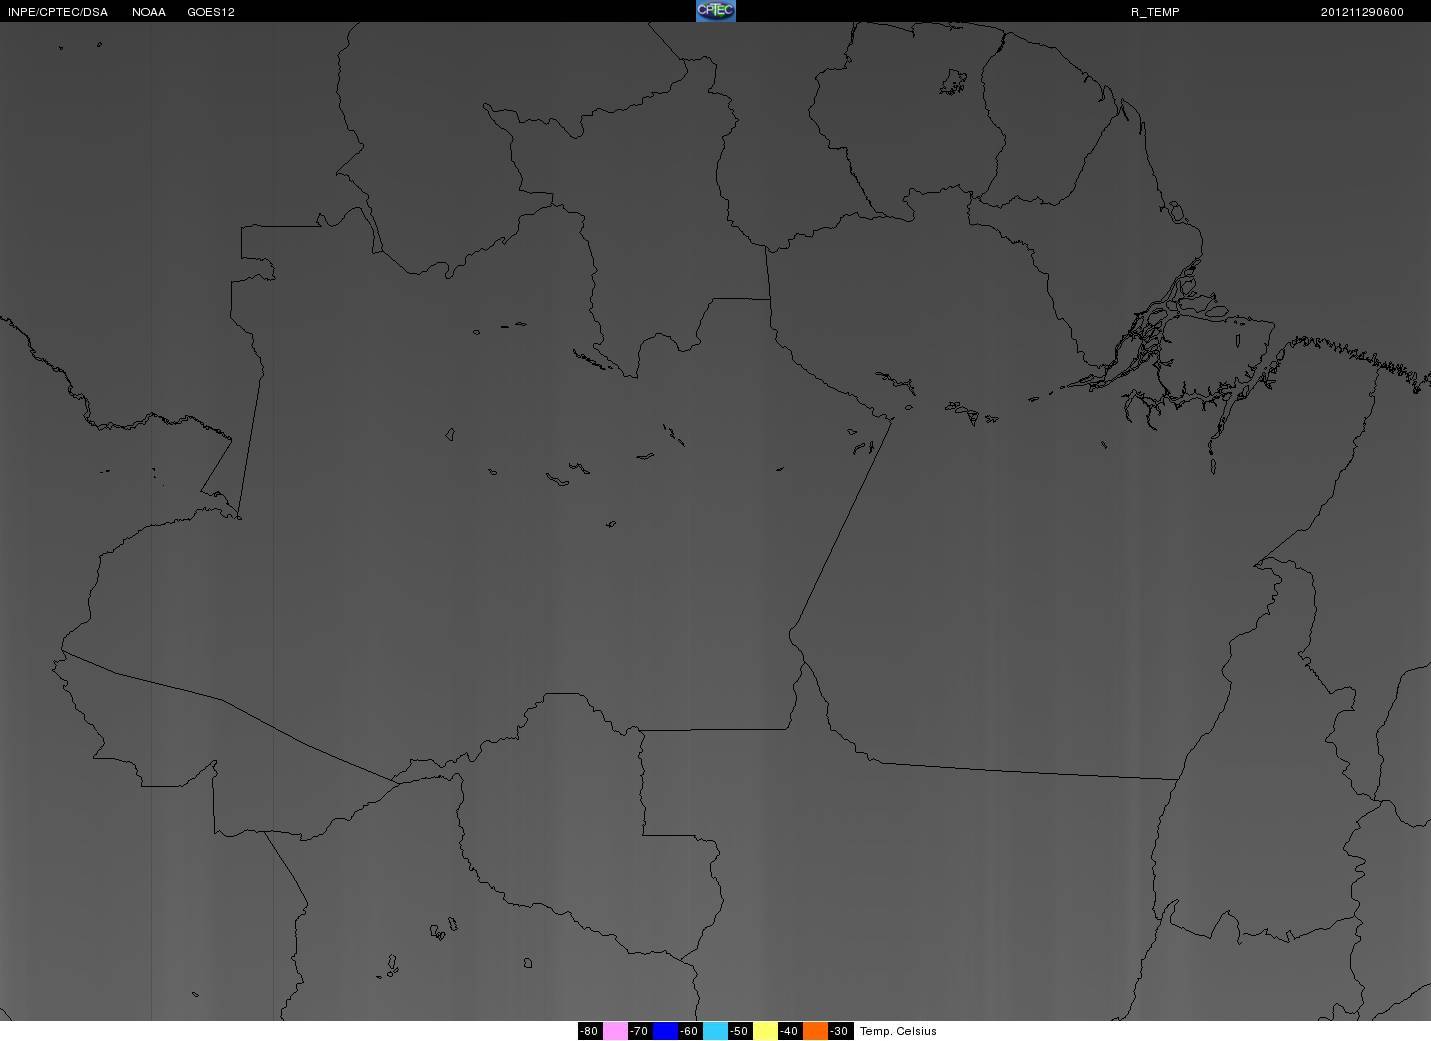Pick the orange legend swatch after -40
The width and height of the screenshot is (1431, 1041).
point(815,1031)
